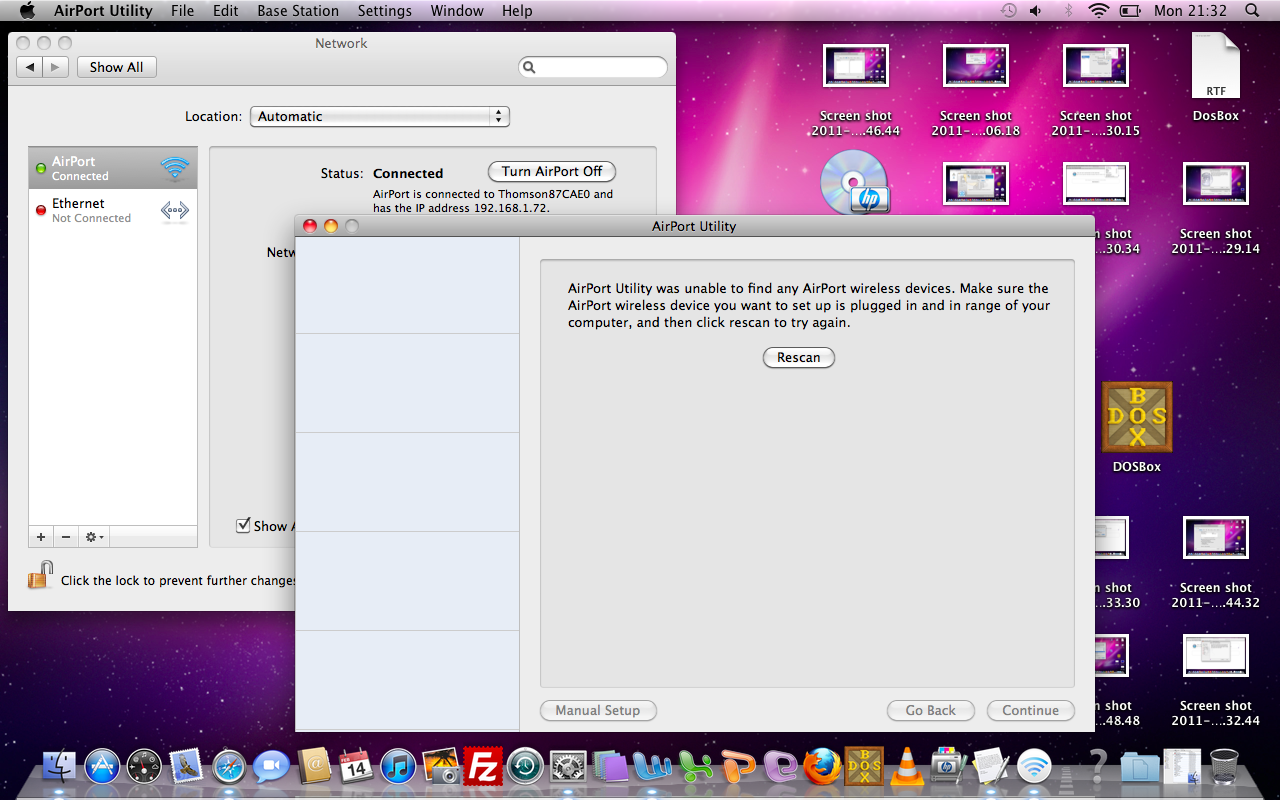Open DOSBox in the Dock
1280x800 pixels.
(x=864, y=767)
